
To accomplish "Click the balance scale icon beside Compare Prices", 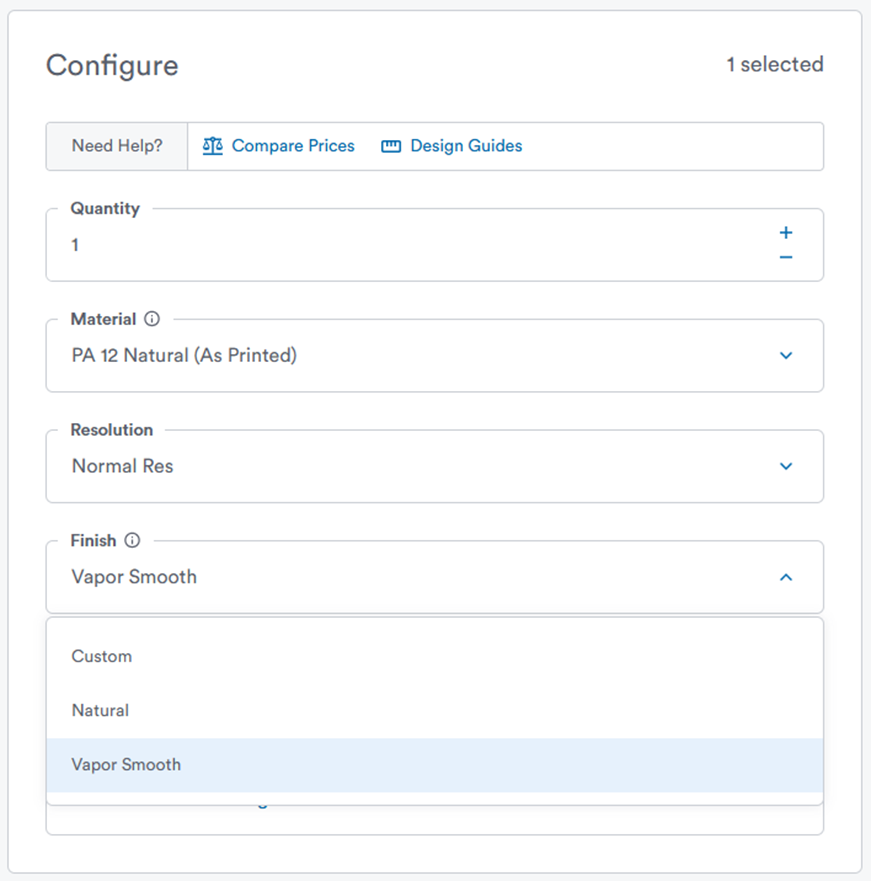I will [212, 146].
